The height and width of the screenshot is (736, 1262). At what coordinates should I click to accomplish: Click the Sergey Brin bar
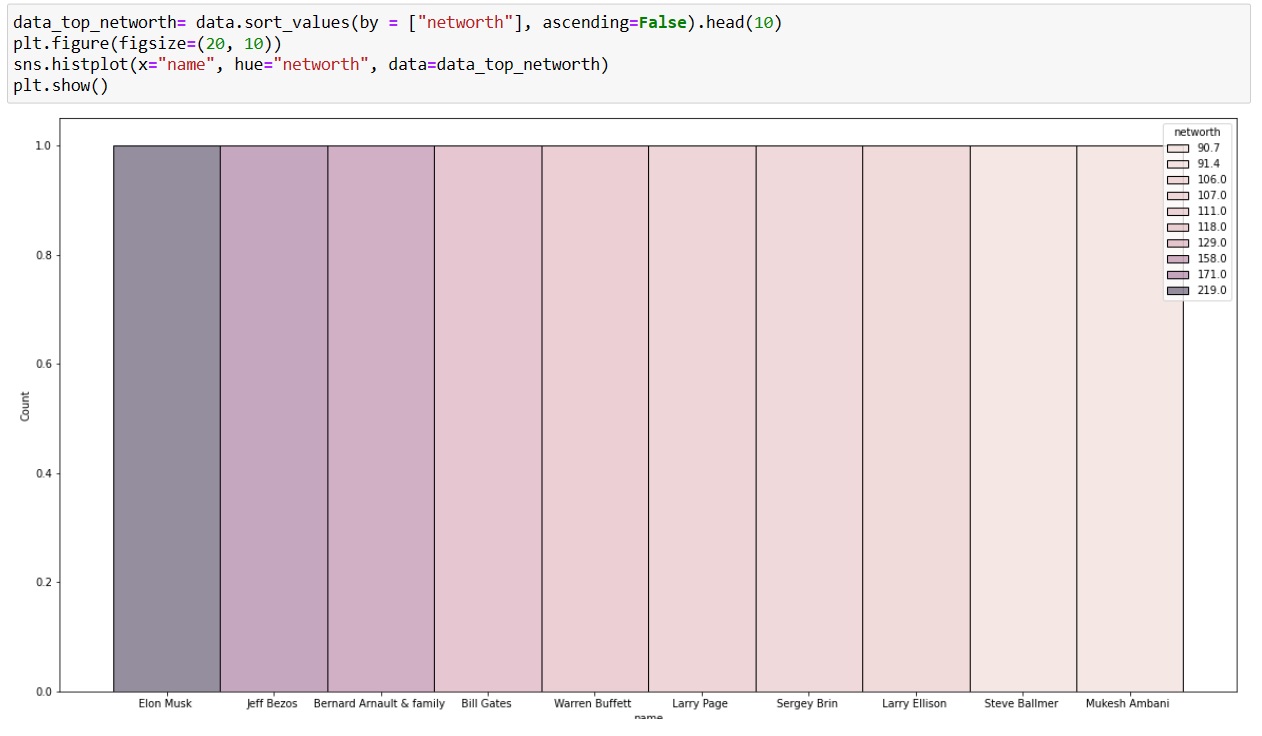coord(809,418)
